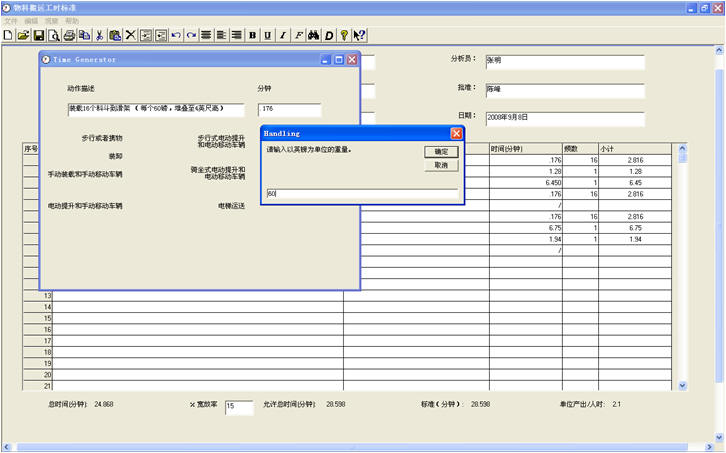726x453 pixels.
Task: Close the Handling dialog with red X
Action: pyautogui.click(x=456, y=133)
